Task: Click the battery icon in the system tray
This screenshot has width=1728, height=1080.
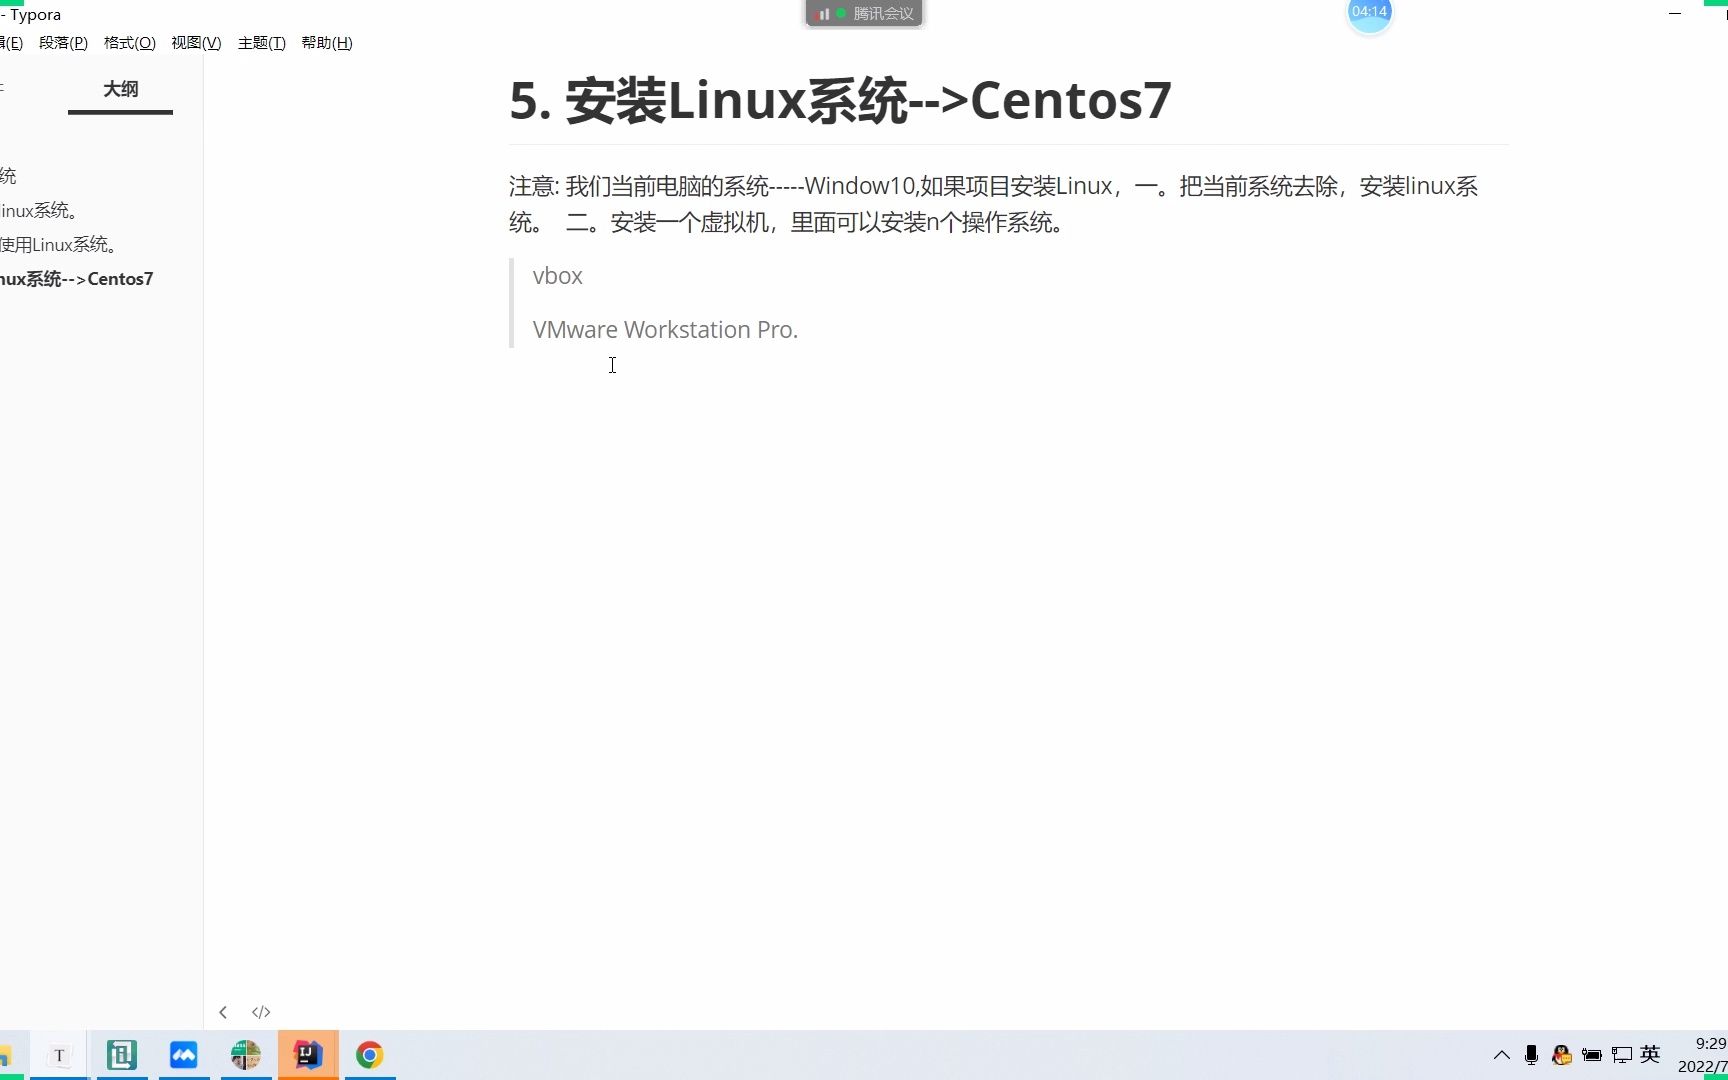Action: click(x=1592, y=1054)
